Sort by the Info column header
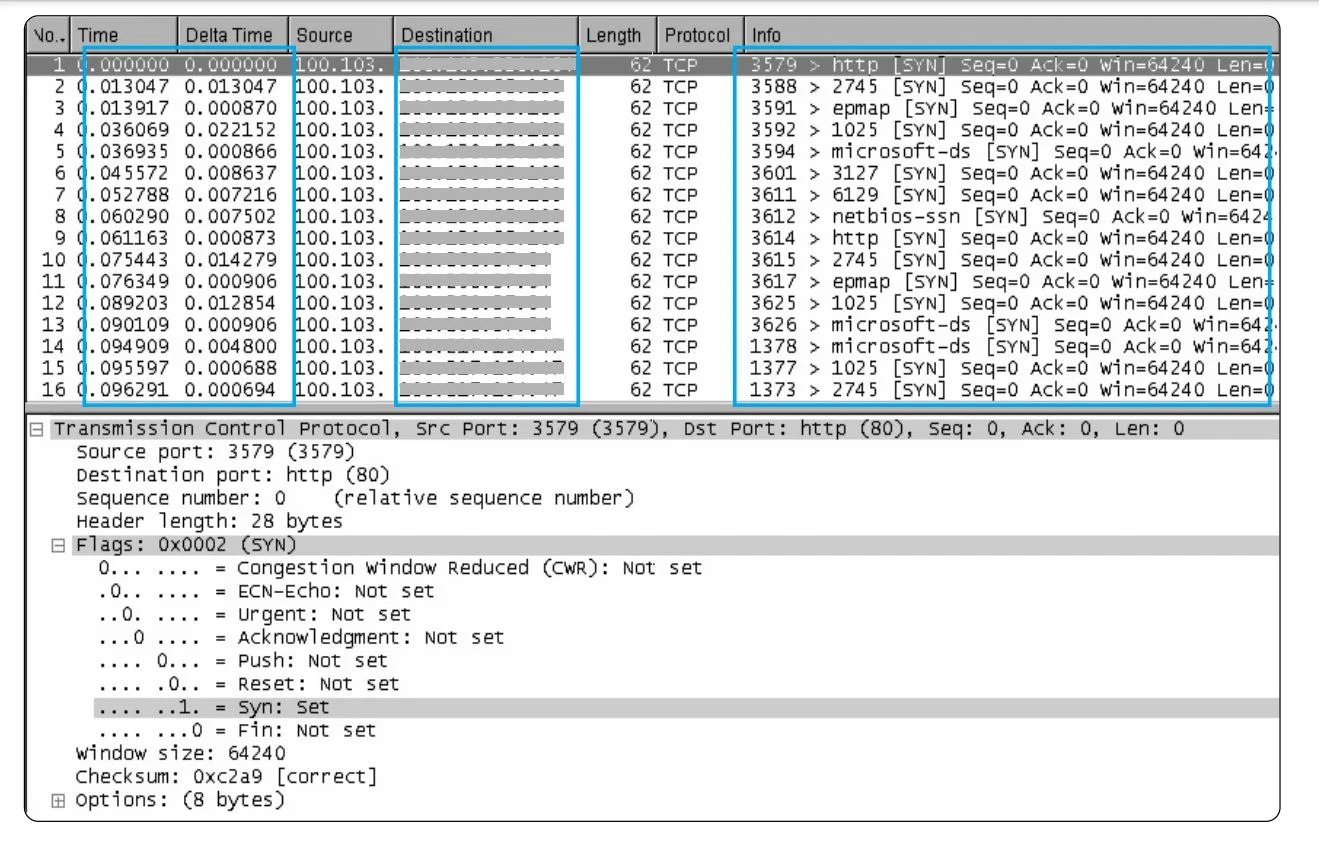1319x841 pixels. pyautogui.click(x=1011, y=35)
